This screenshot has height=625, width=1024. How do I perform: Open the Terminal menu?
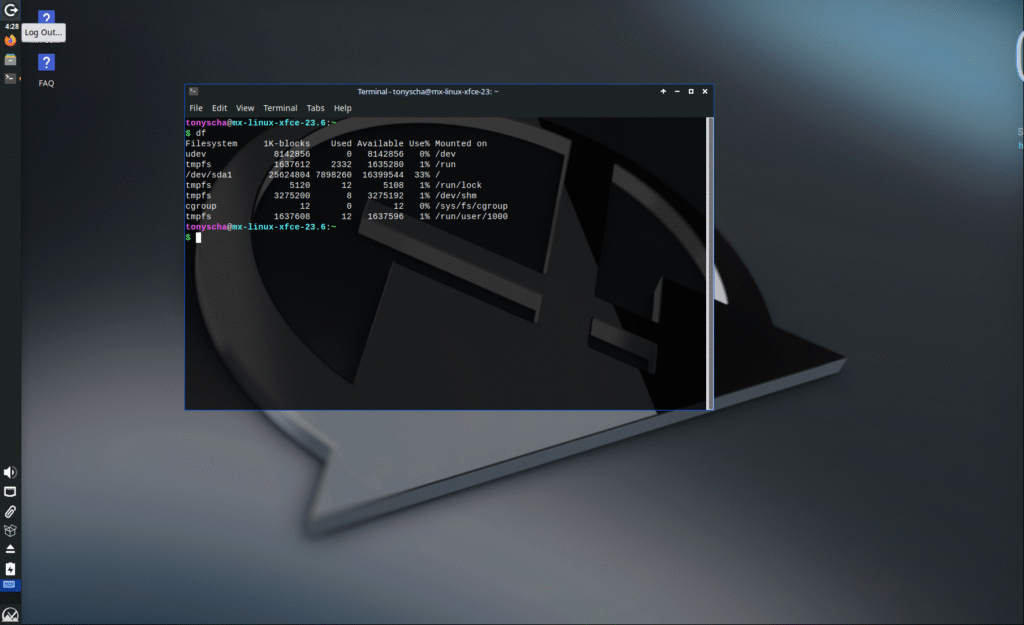[x=280, y=108]
